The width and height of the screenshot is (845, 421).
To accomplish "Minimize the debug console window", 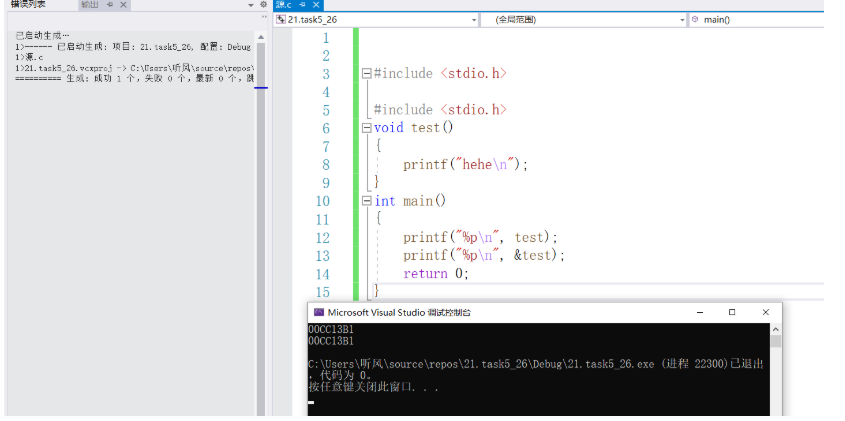I will point(699,312).
